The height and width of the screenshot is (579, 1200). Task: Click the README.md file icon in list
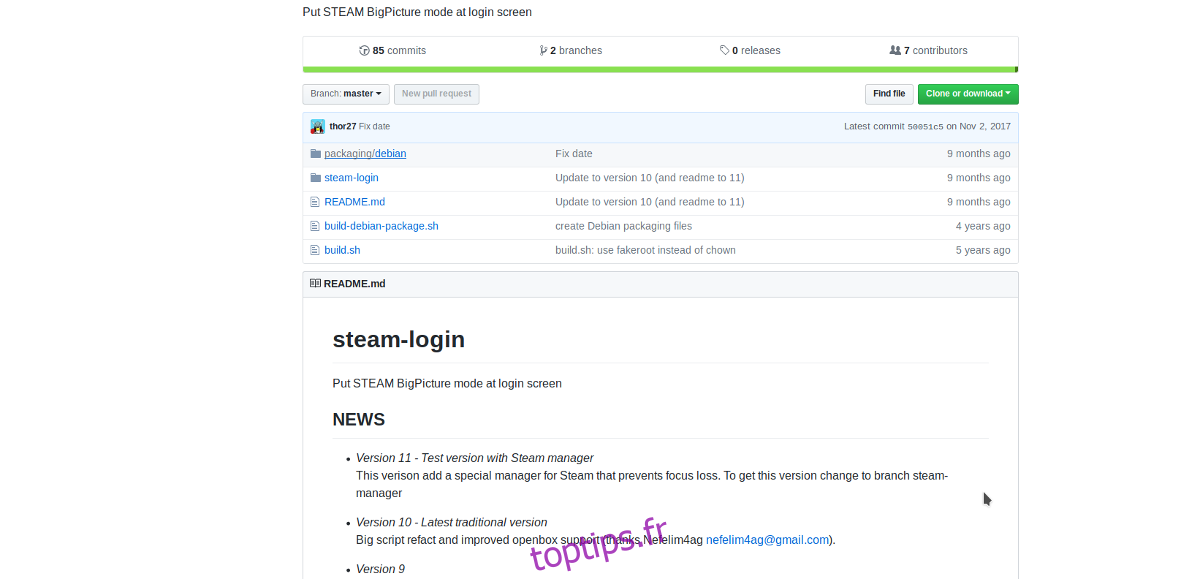pos(316,202)
